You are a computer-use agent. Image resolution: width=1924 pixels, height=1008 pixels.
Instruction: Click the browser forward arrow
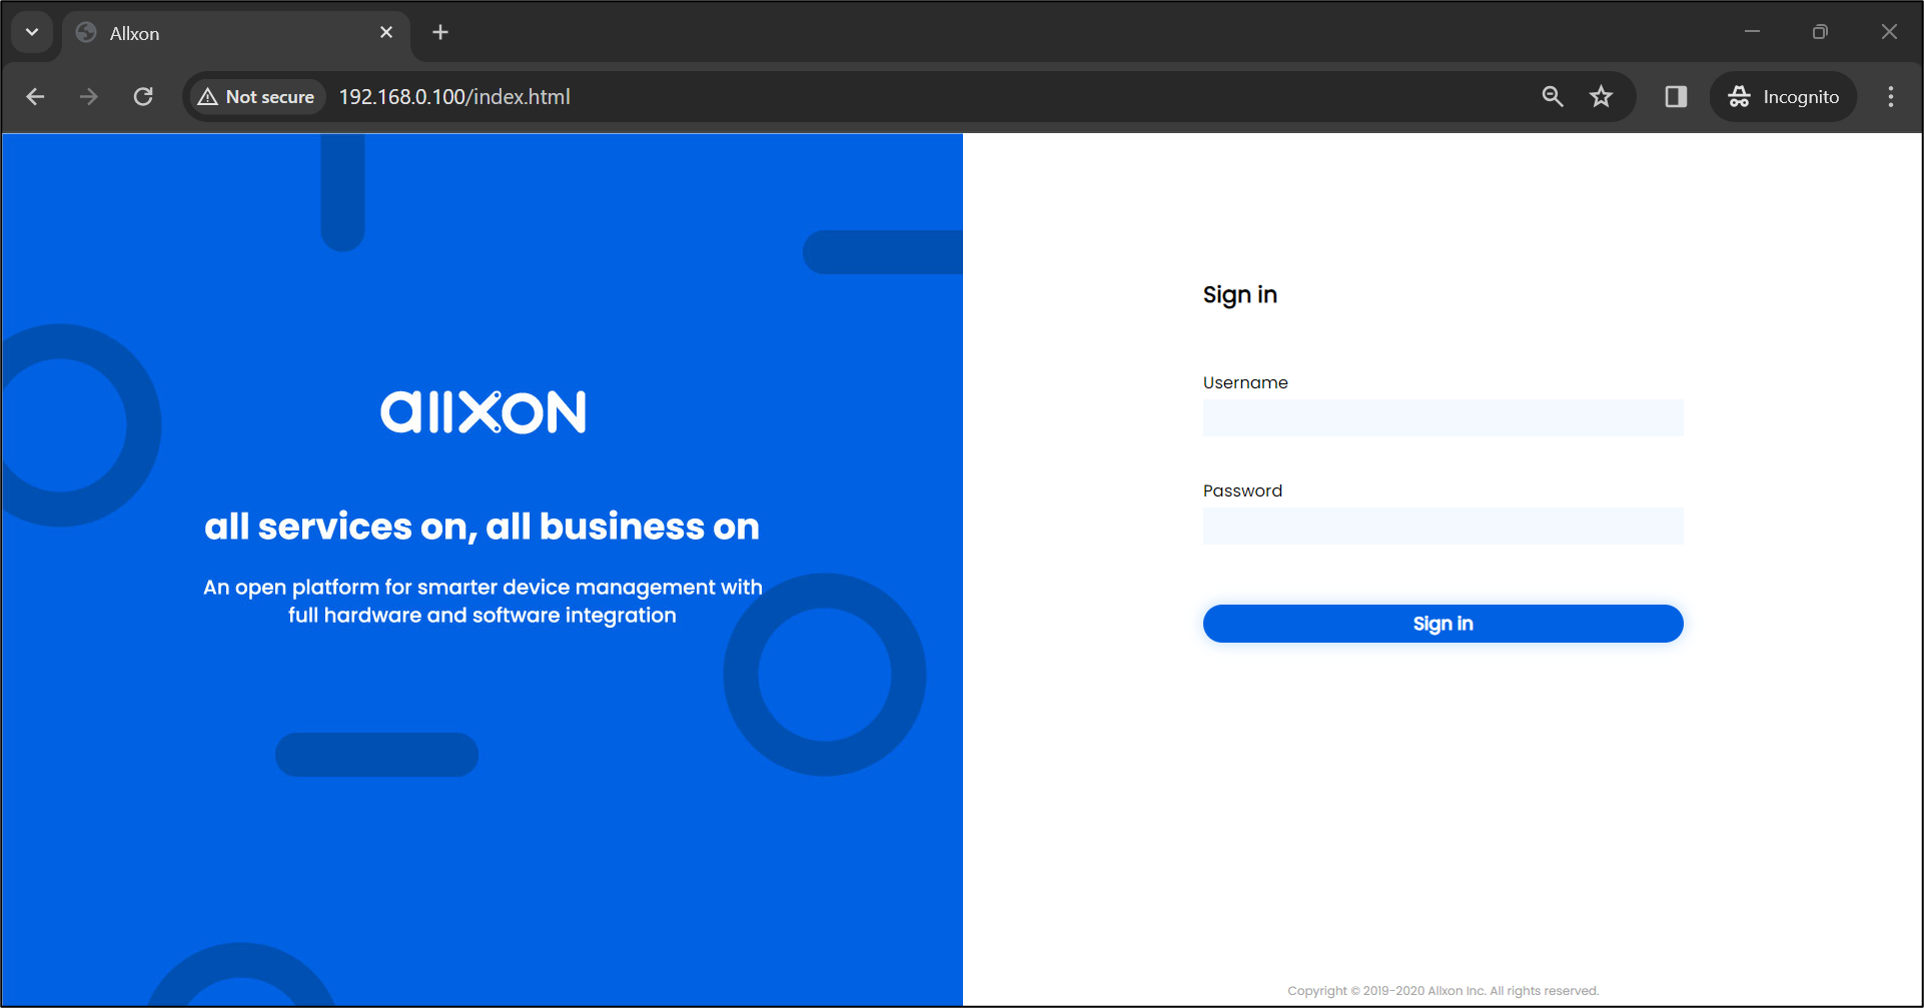click(89, 97)
